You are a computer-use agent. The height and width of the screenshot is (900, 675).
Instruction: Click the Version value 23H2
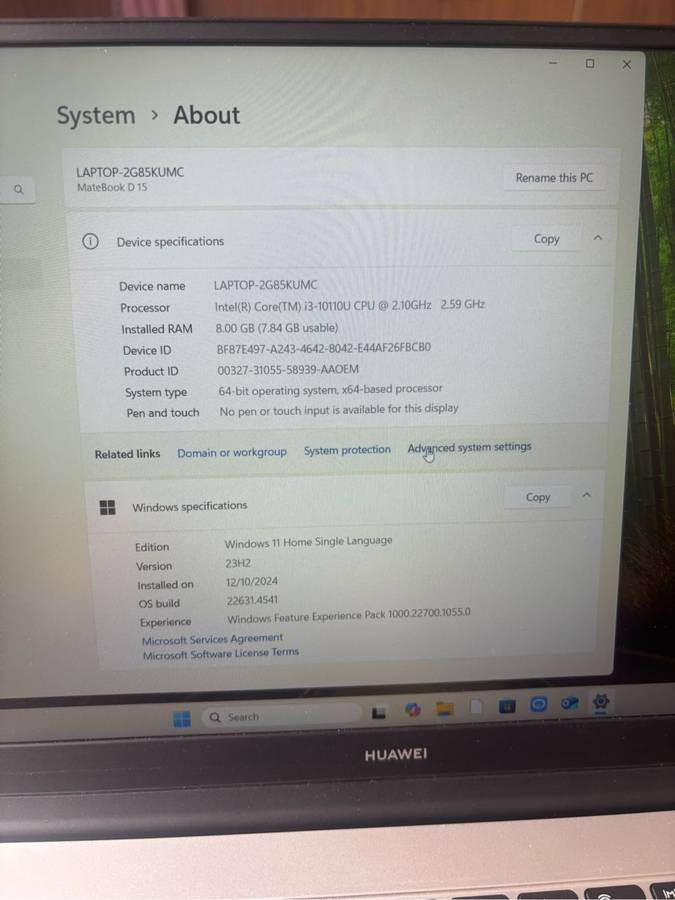click(238, 564)
